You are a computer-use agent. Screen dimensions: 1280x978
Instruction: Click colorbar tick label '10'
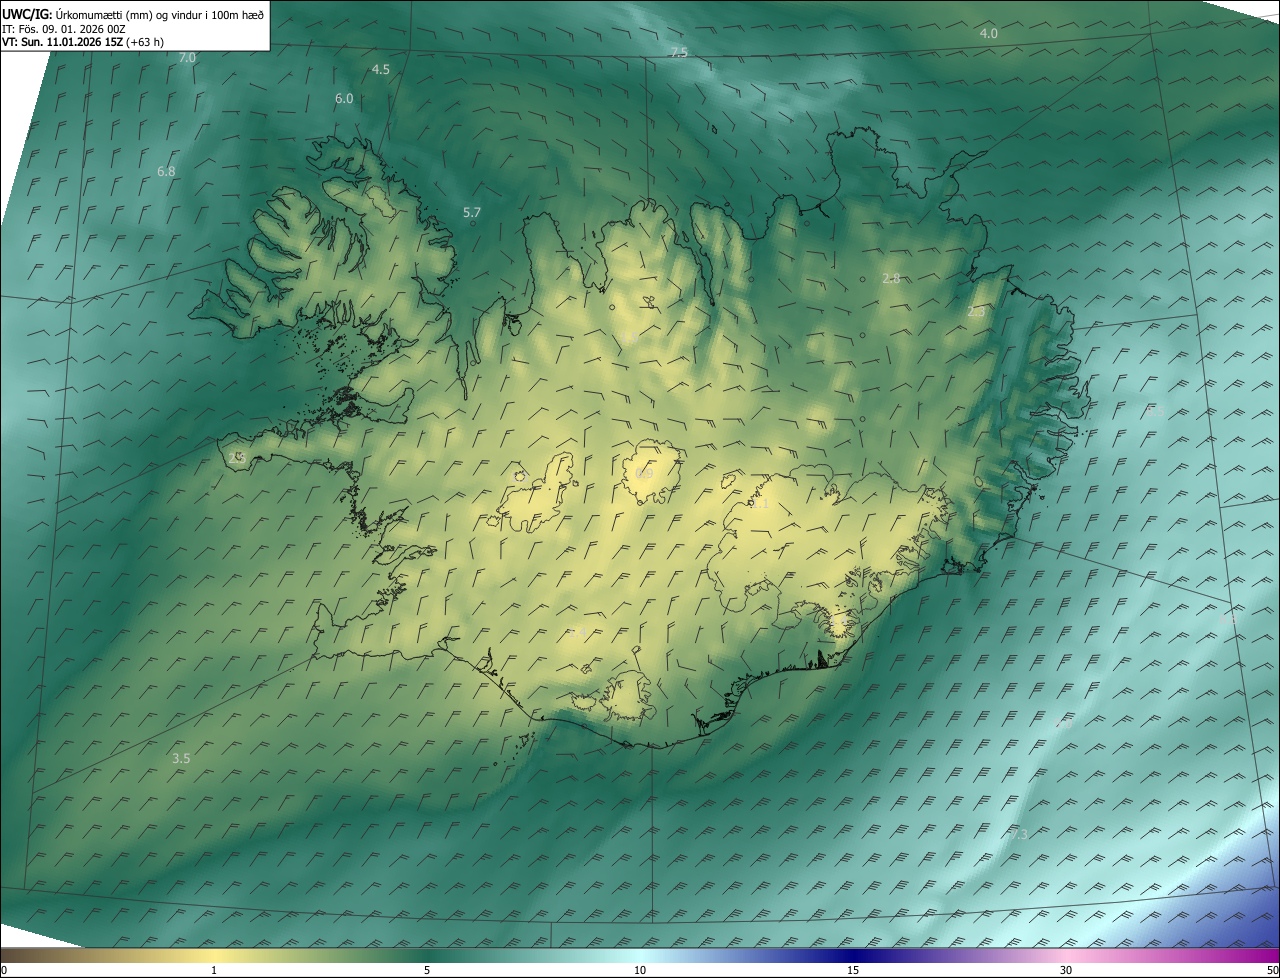point(640,970)
